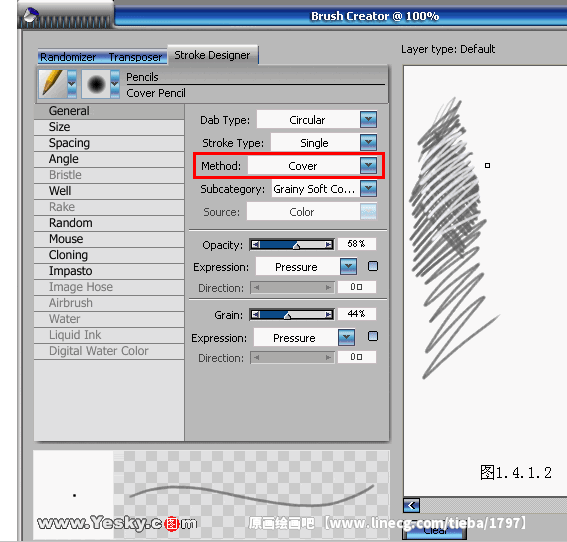Viewport: 567px width, 542px height.
Task: Click inside the scratch pad canvas
Action: click(x=485, y=281)
